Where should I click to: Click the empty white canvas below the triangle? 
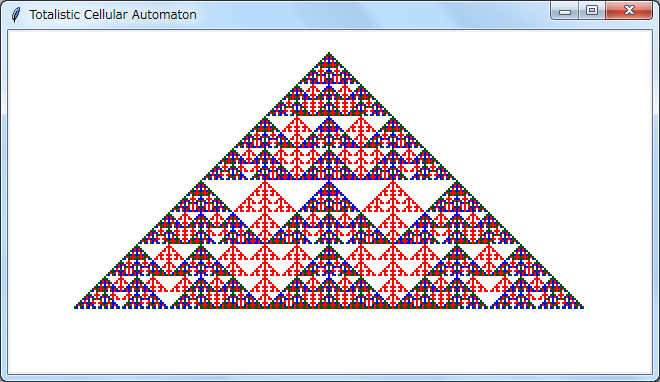[329, 341]
